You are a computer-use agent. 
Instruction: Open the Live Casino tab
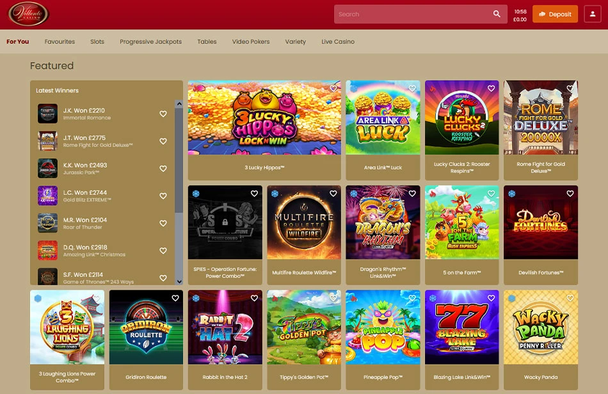tap(338, 41)
